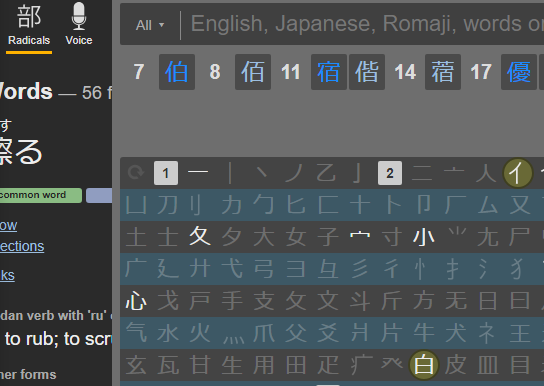This screenshot has width=544, height=386.
Task: Deselect the イ person radical
Action: click(518, 173)
